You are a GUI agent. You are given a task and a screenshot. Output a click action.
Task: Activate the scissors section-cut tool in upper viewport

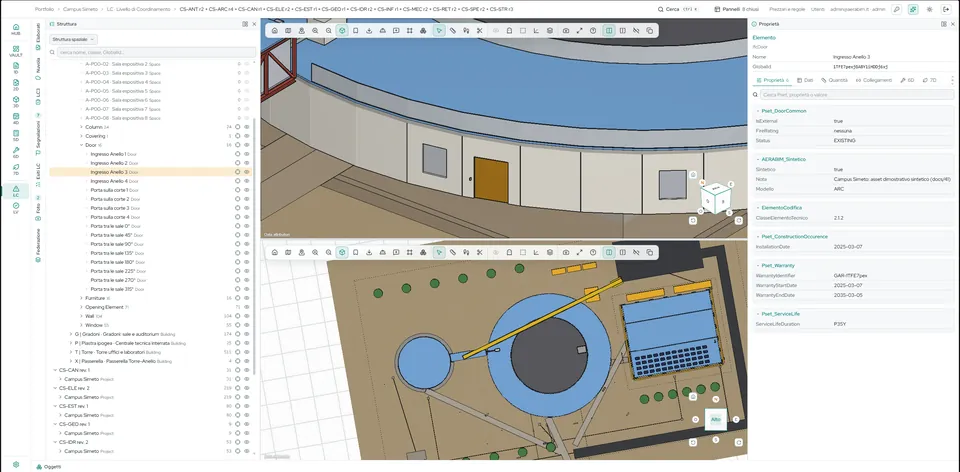click(479, 31)
